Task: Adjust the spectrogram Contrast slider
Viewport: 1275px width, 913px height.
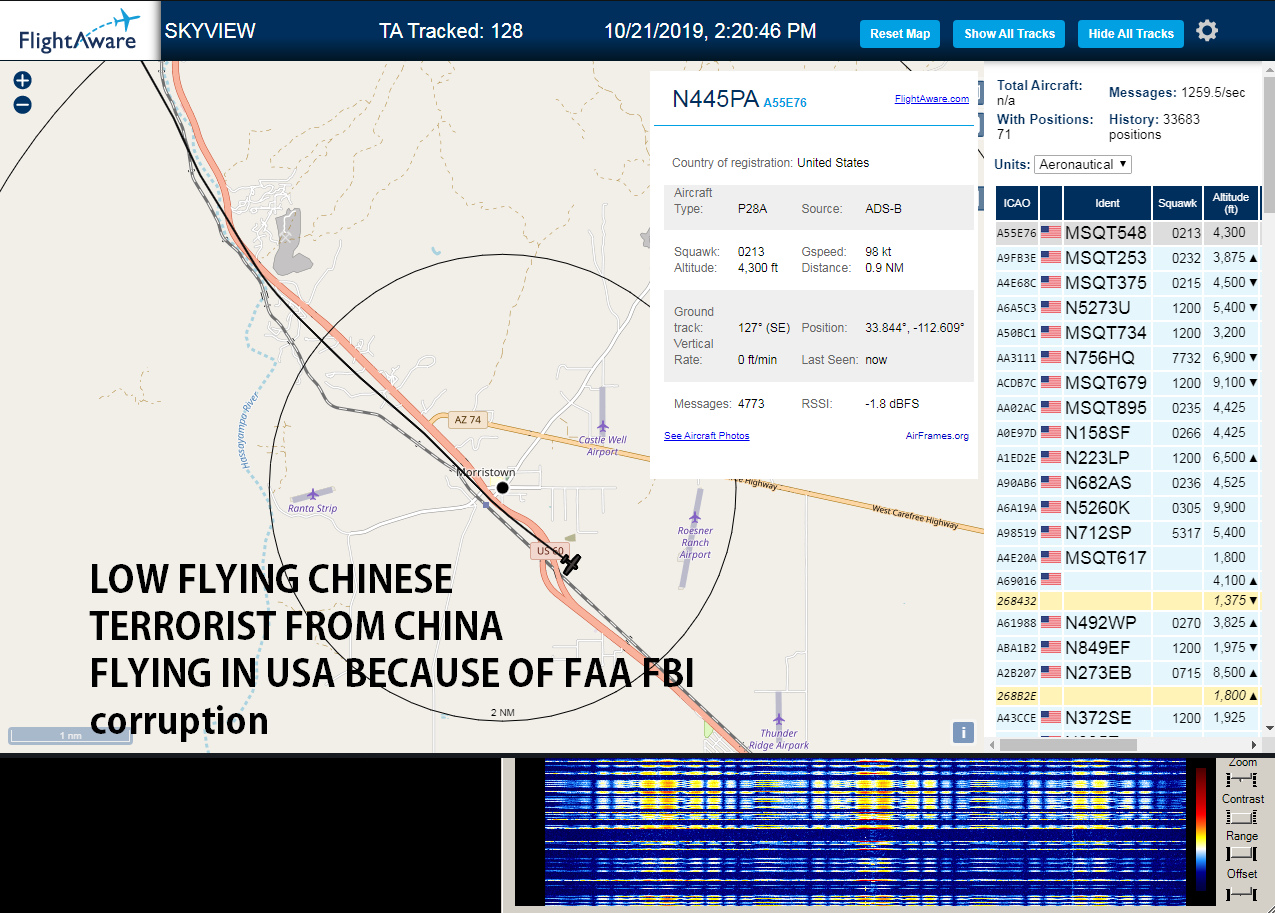Action: 1241,817
